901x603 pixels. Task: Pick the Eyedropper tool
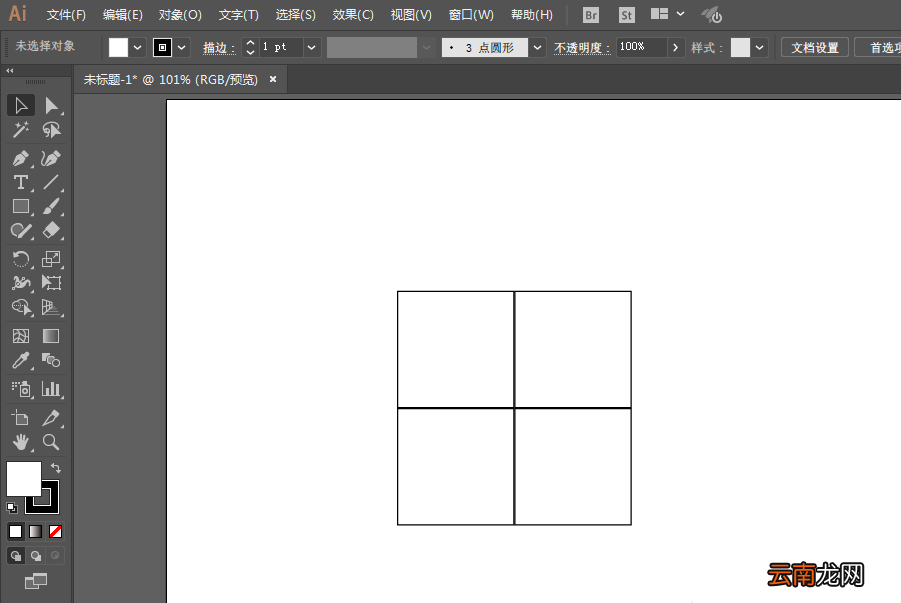(x=21, y=360)
